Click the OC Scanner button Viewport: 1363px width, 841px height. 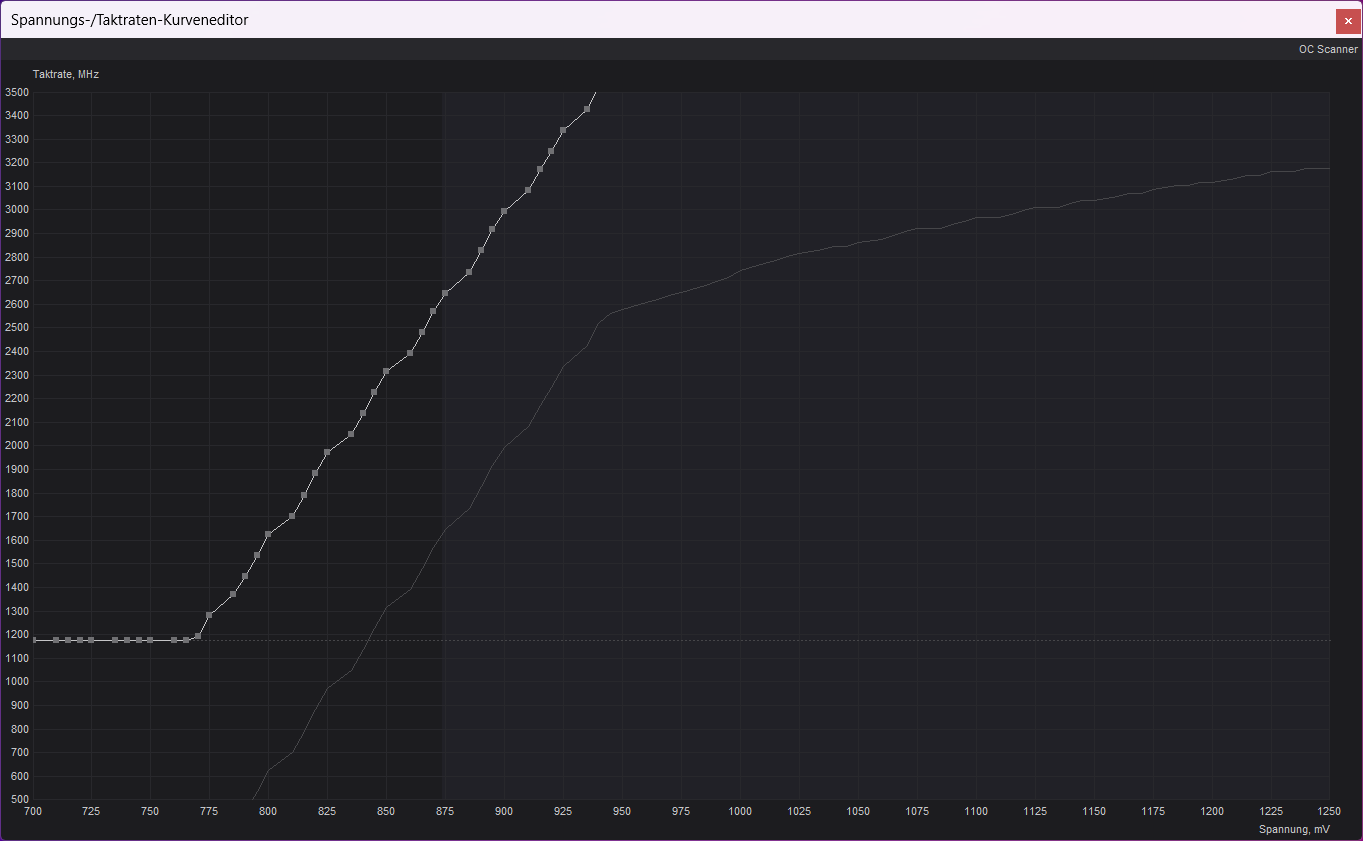point(1327,49)
